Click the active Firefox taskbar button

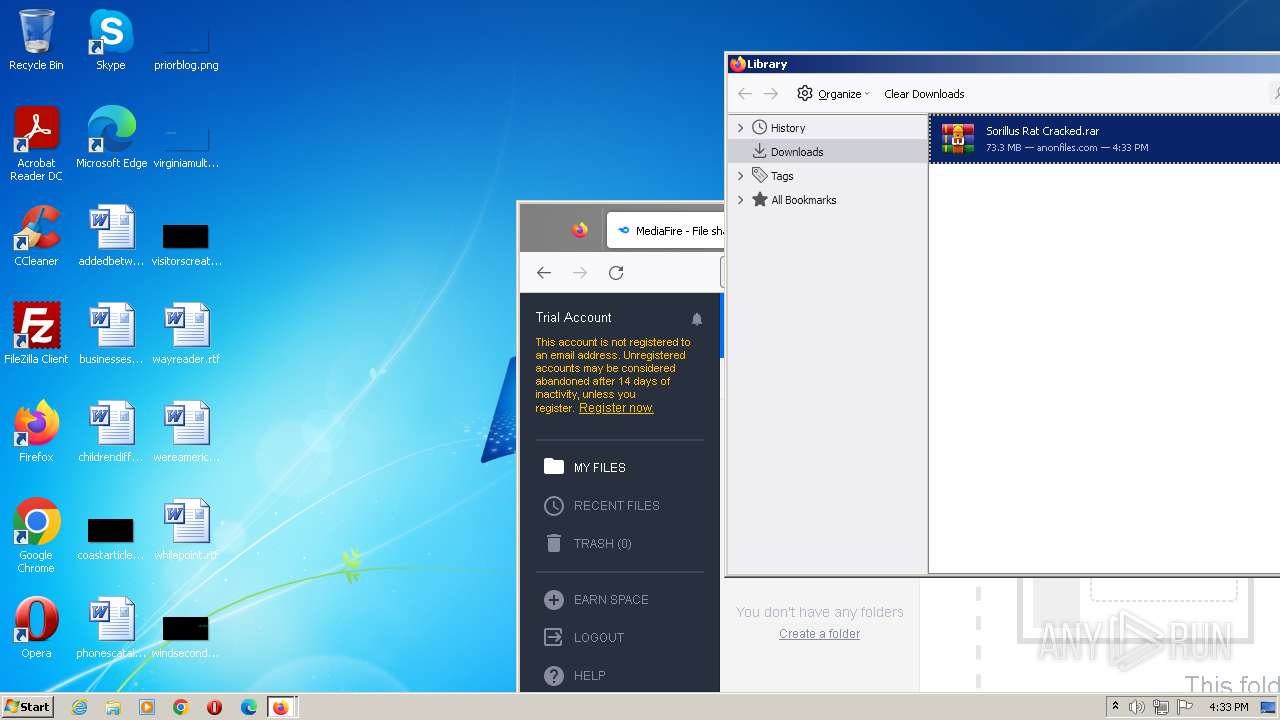[x=282, y=707]
